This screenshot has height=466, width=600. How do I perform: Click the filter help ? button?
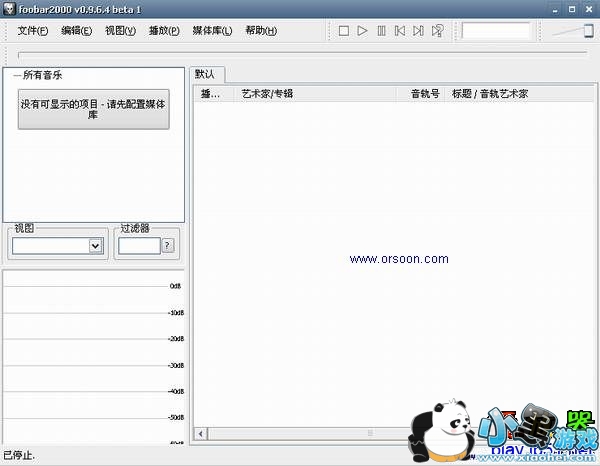168,246
